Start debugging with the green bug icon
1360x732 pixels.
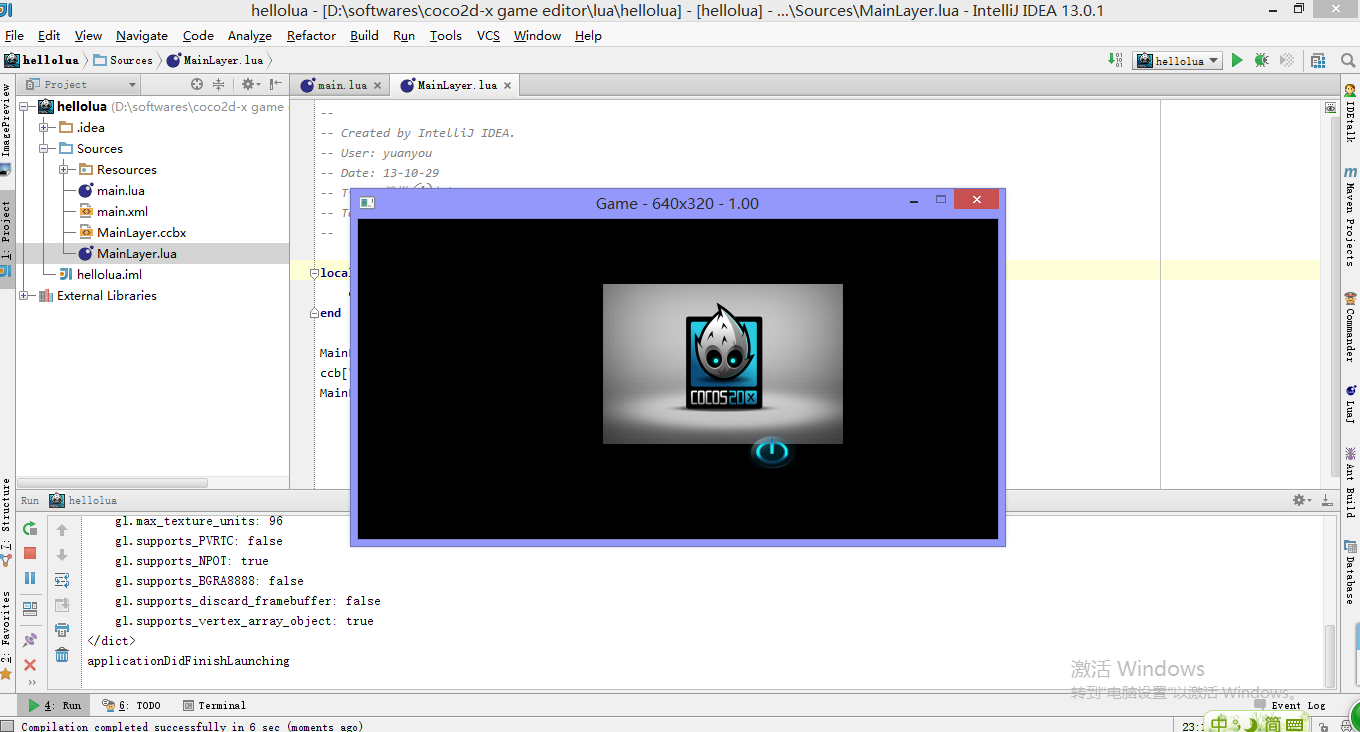pyautogui.click(x=1262, y=60)
